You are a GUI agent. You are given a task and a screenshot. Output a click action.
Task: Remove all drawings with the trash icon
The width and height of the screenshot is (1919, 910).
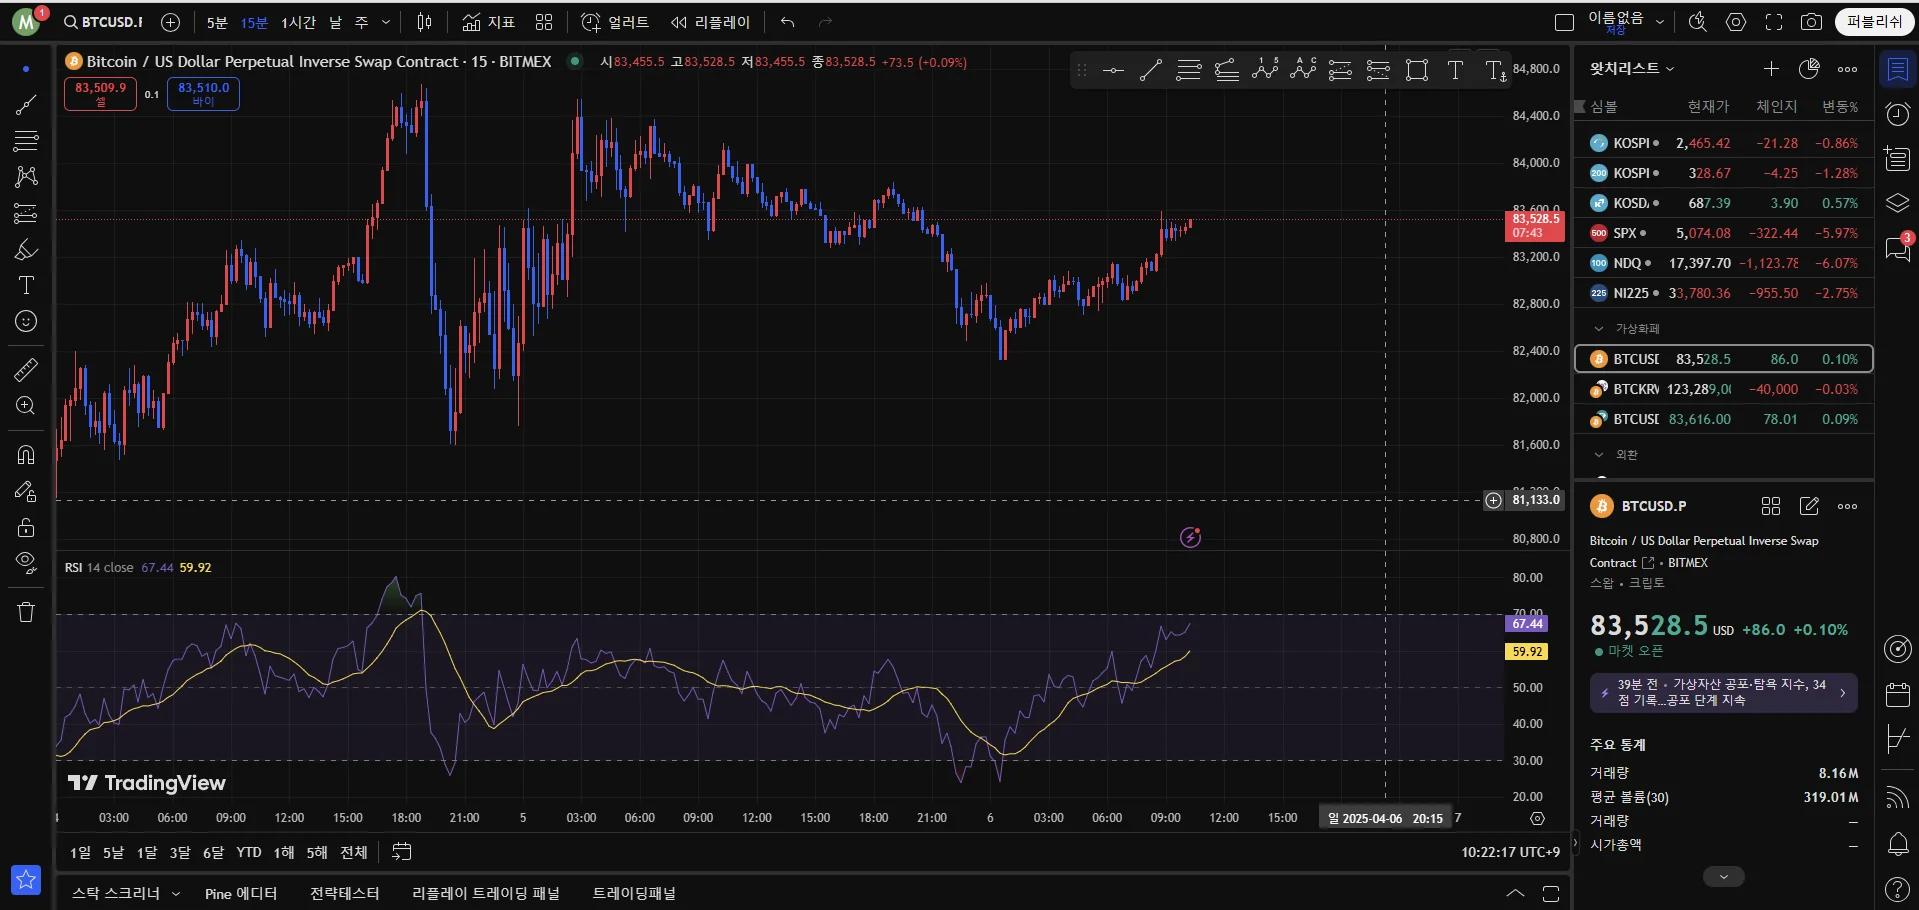click(x=26, y=612)
